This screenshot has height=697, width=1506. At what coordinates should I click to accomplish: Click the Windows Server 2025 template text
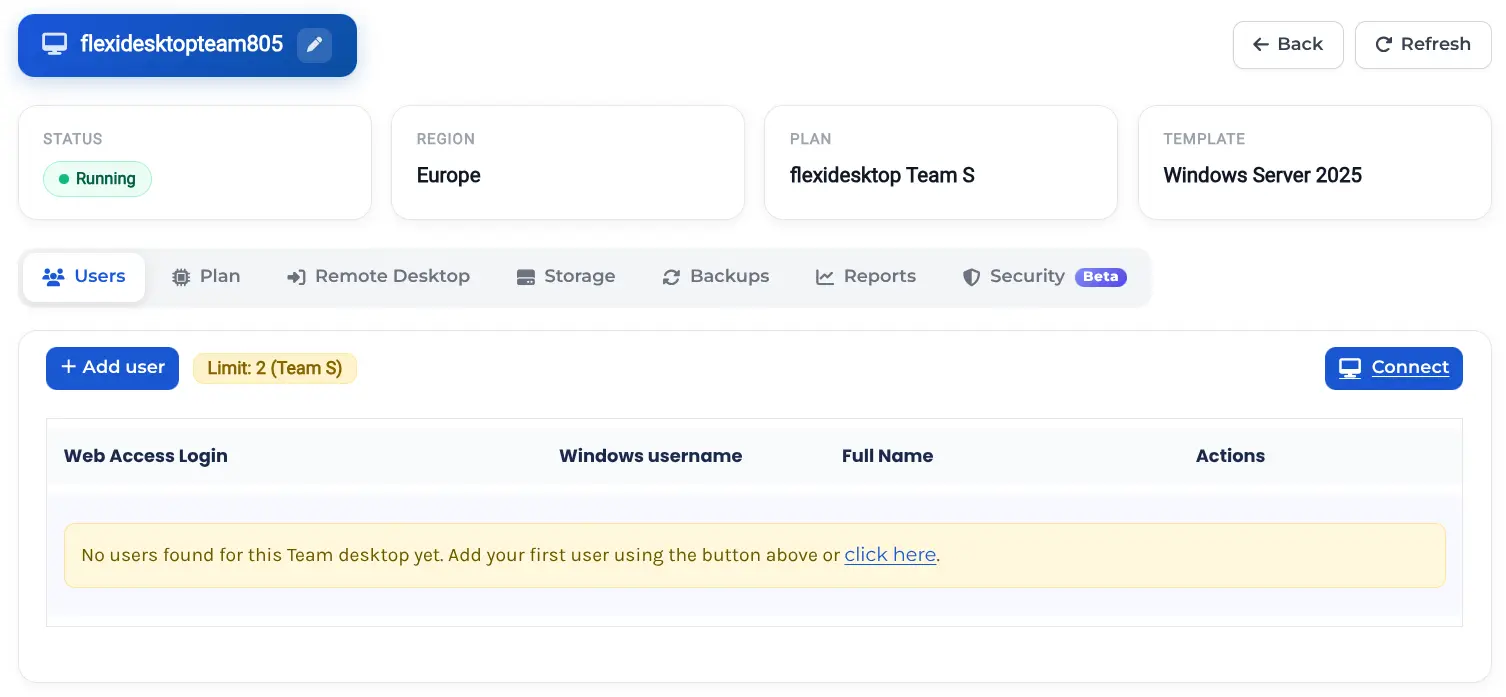(1262, 176)
